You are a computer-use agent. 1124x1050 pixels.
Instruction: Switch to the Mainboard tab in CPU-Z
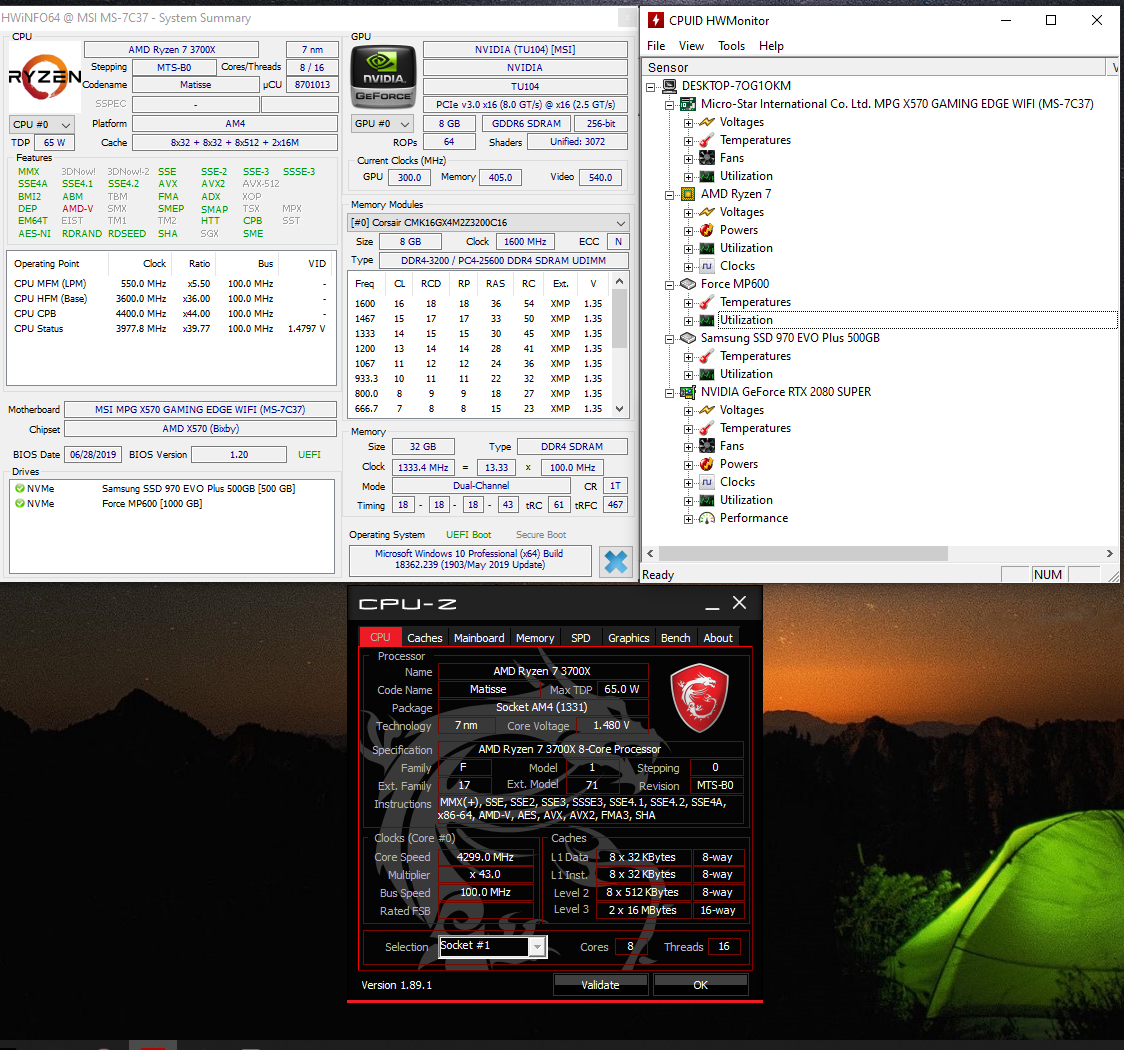[x=479, y=638]
